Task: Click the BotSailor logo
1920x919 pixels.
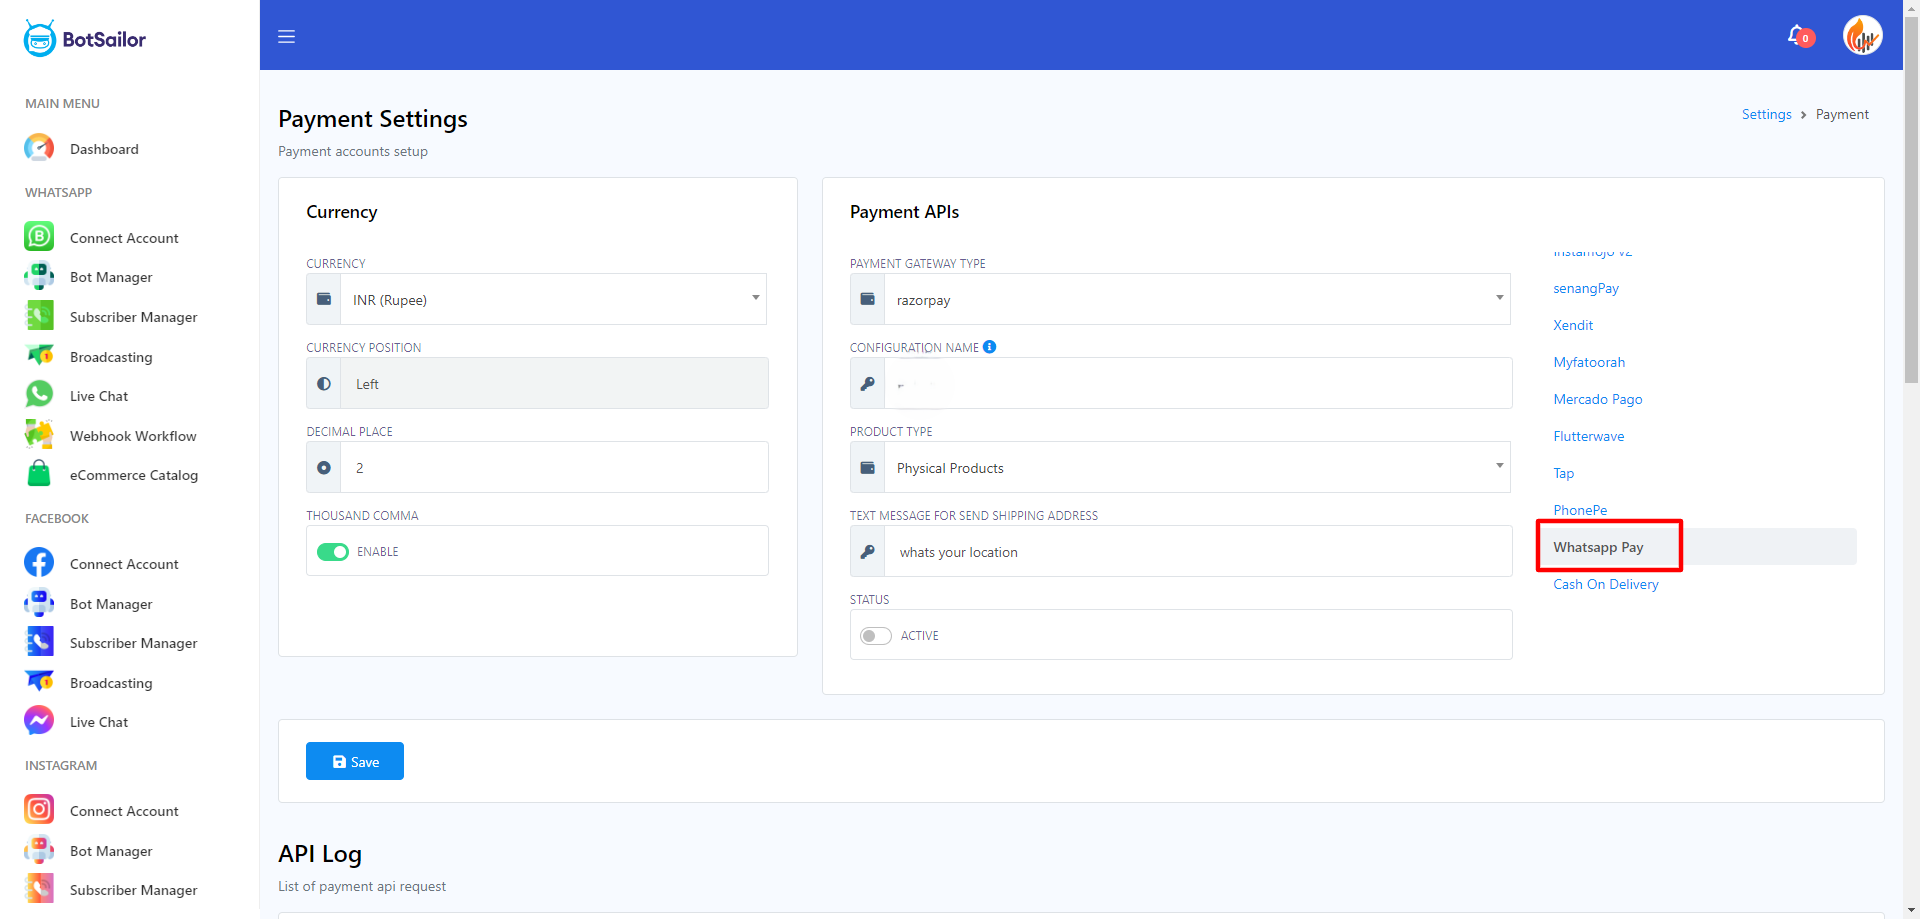Action: [x=85, y=39]
